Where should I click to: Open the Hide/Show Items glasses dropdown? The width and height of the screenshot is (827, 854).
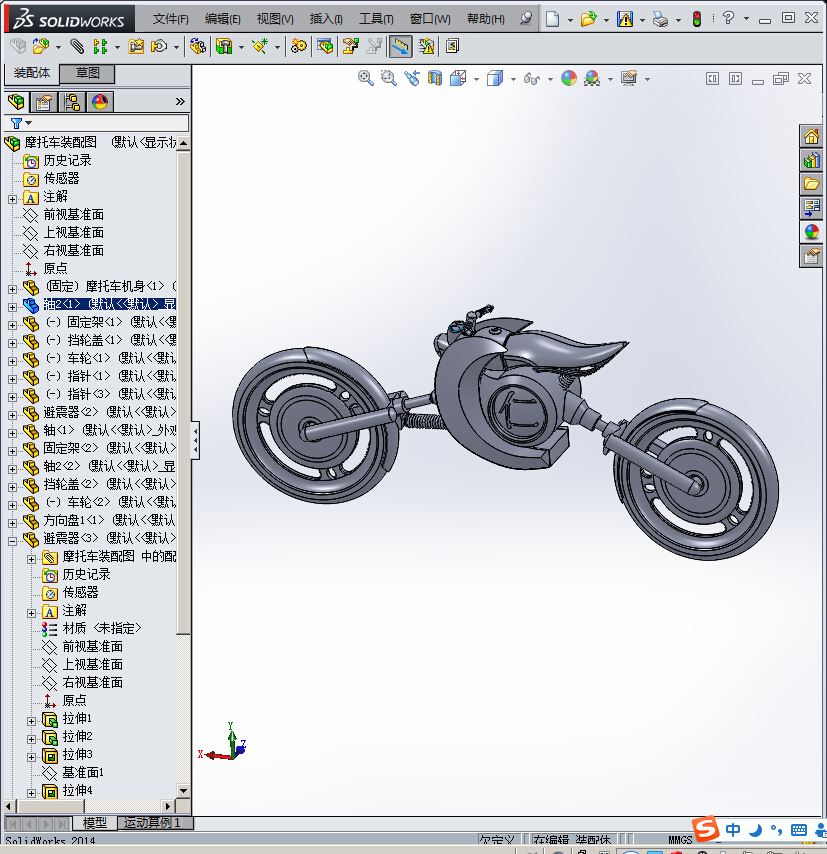pyautogui.click(x=550, y=80)
